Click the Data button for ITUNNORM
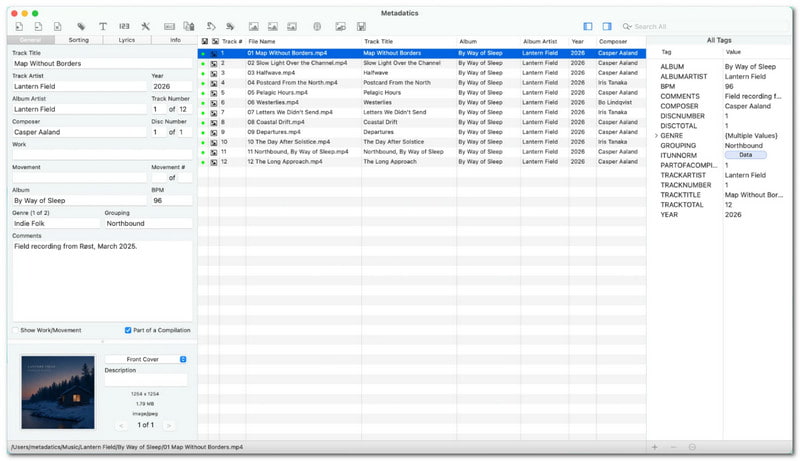800x461 pixels. click(745, 155)
